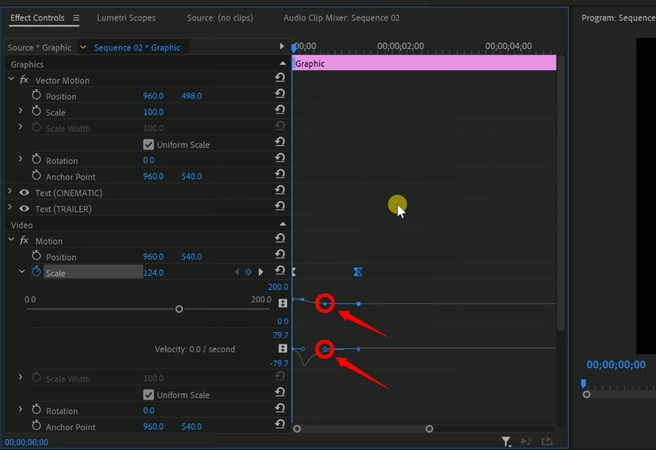The image size is (656, 450).
Task: Open the filter properties funnel icon
Action: pos(507,441)
